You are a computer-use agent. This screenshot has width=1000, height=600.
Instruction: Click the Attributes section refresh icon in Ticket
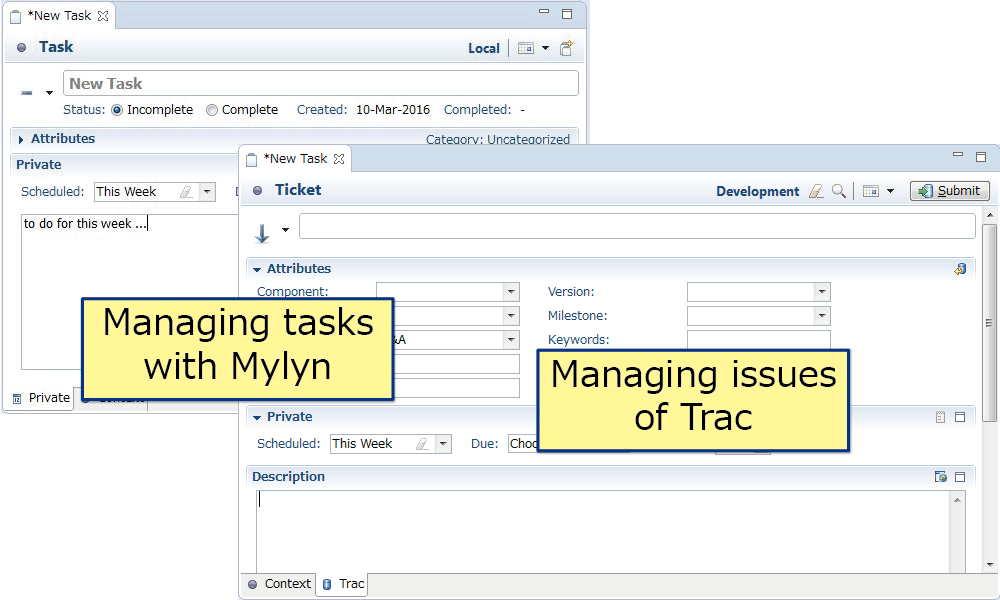point(960,269)
